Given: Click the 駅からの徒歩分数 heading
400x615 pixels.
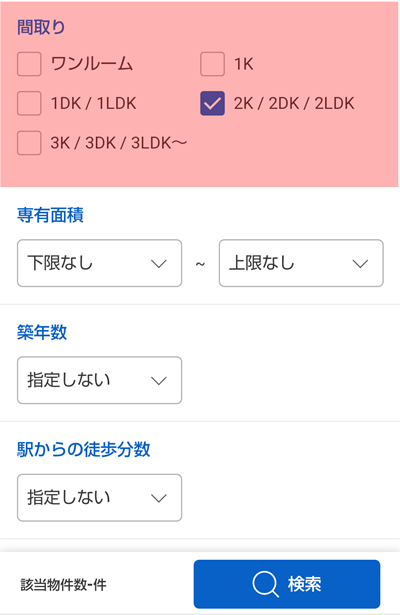Looking at the screenshot, I should (x=84, y=449).
